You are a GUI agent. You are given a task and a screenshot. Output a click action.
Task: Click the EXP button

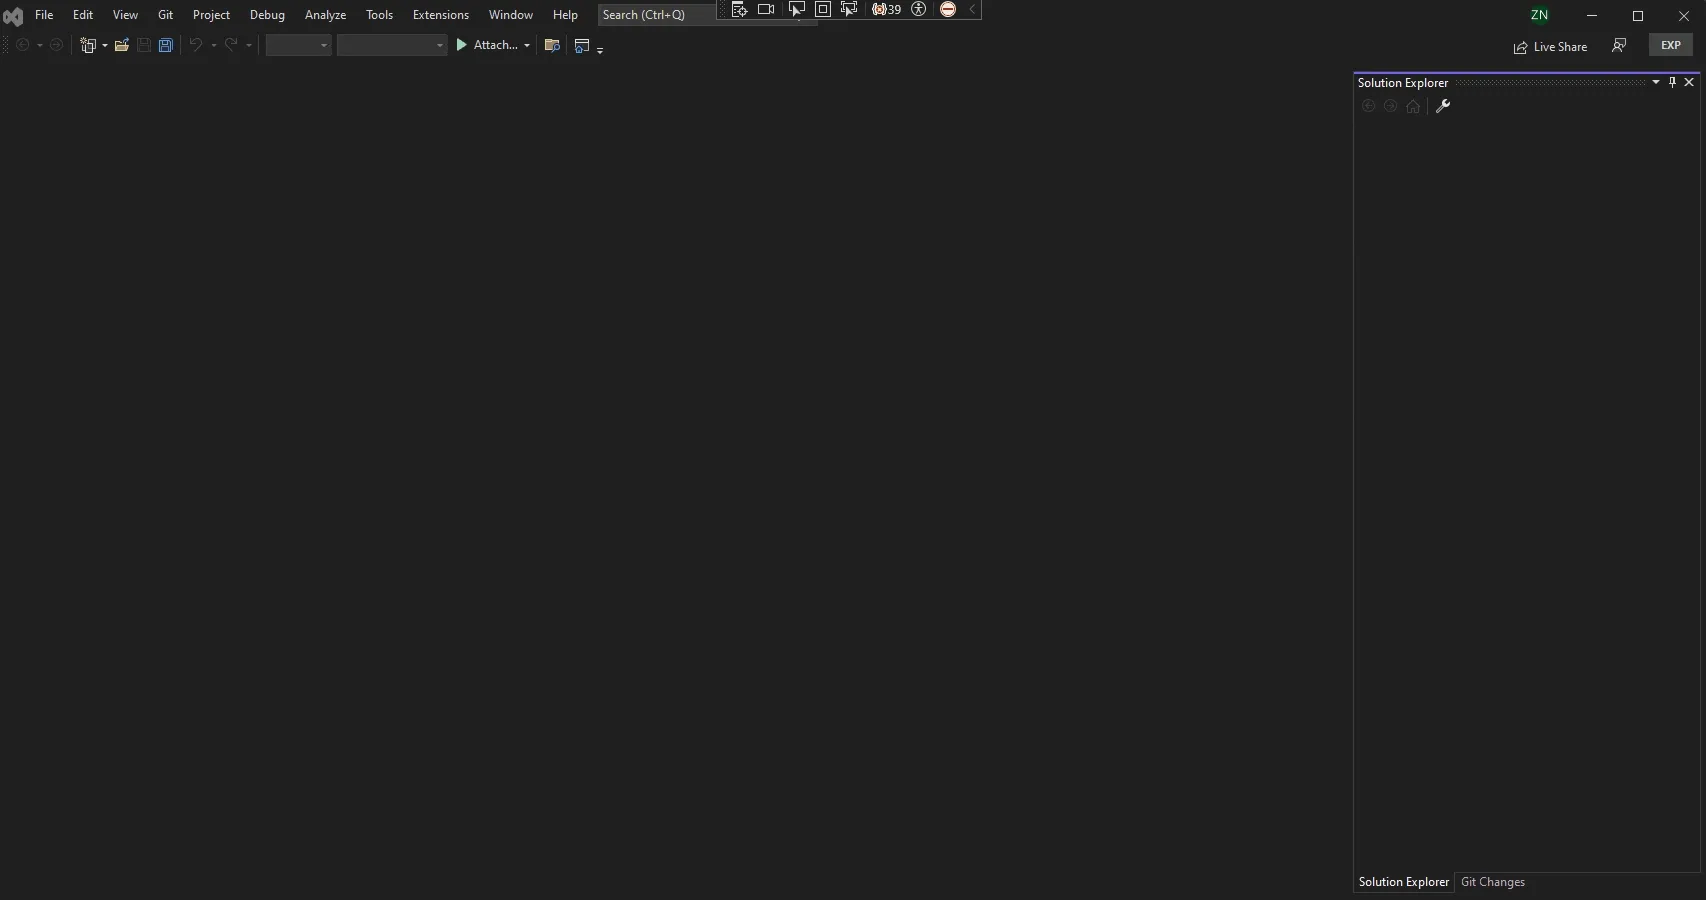1670,45
